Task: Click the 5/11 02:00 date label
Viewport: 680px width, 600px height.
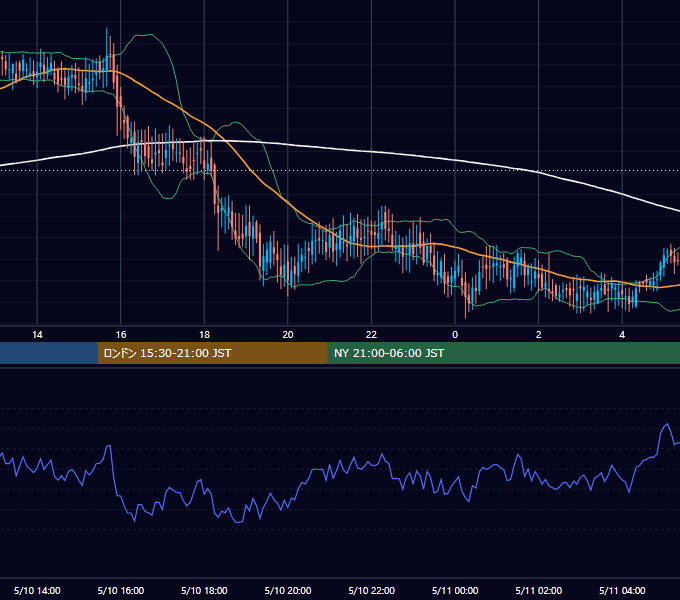Action: click(x=539, y=590)
